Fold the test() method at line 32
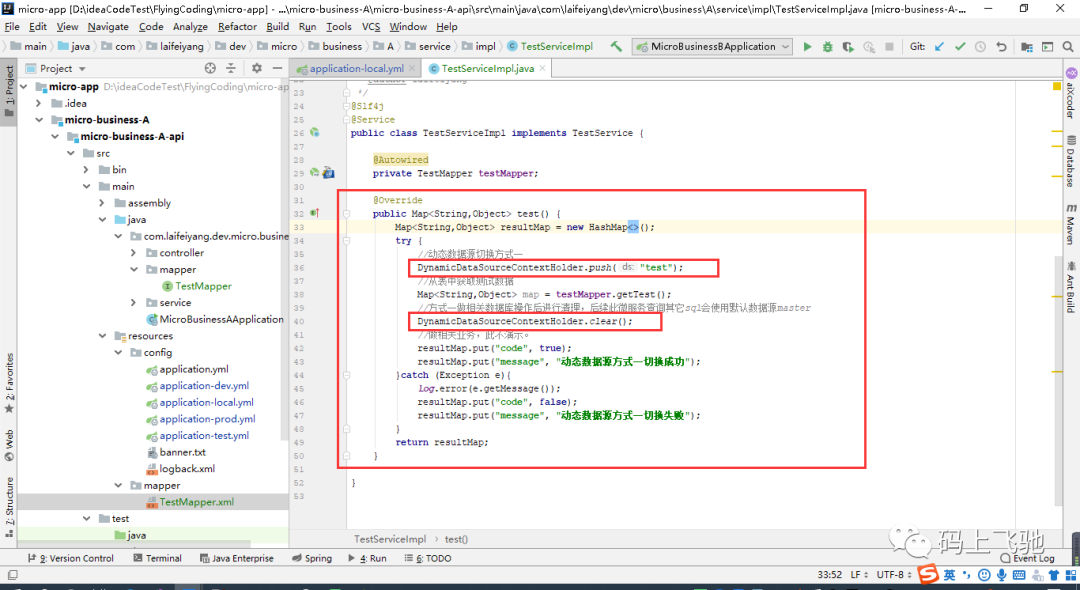This screenshot has height=590, width=1080. tap(346, 213)
